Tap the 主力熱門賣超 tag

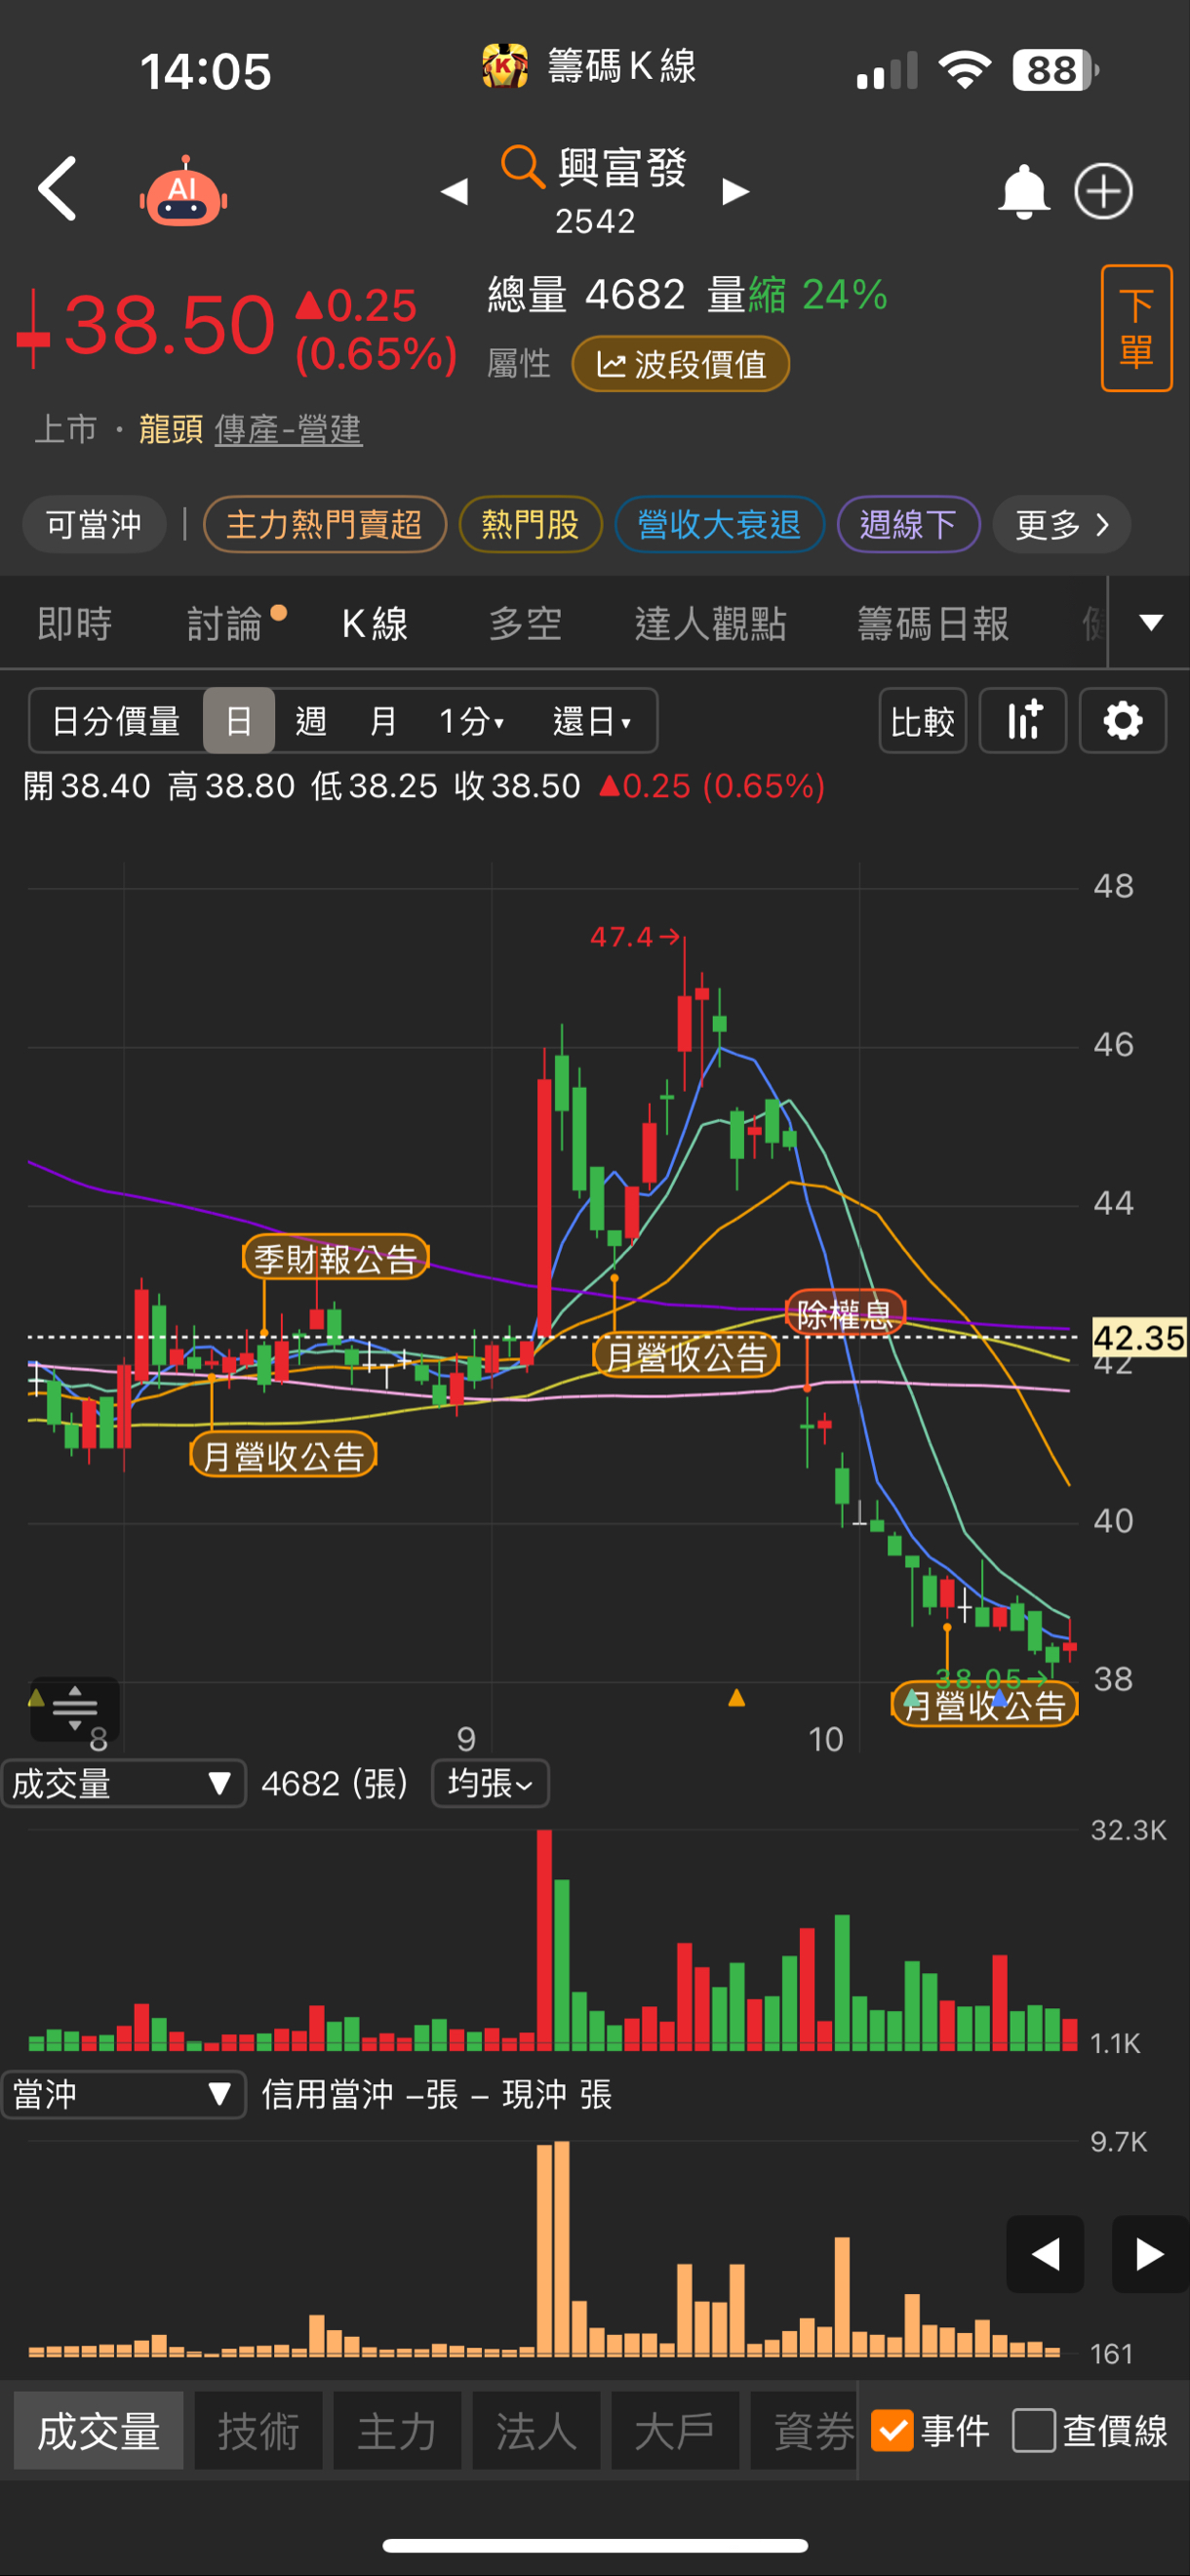pyautogui.click(x=324, y=524)
